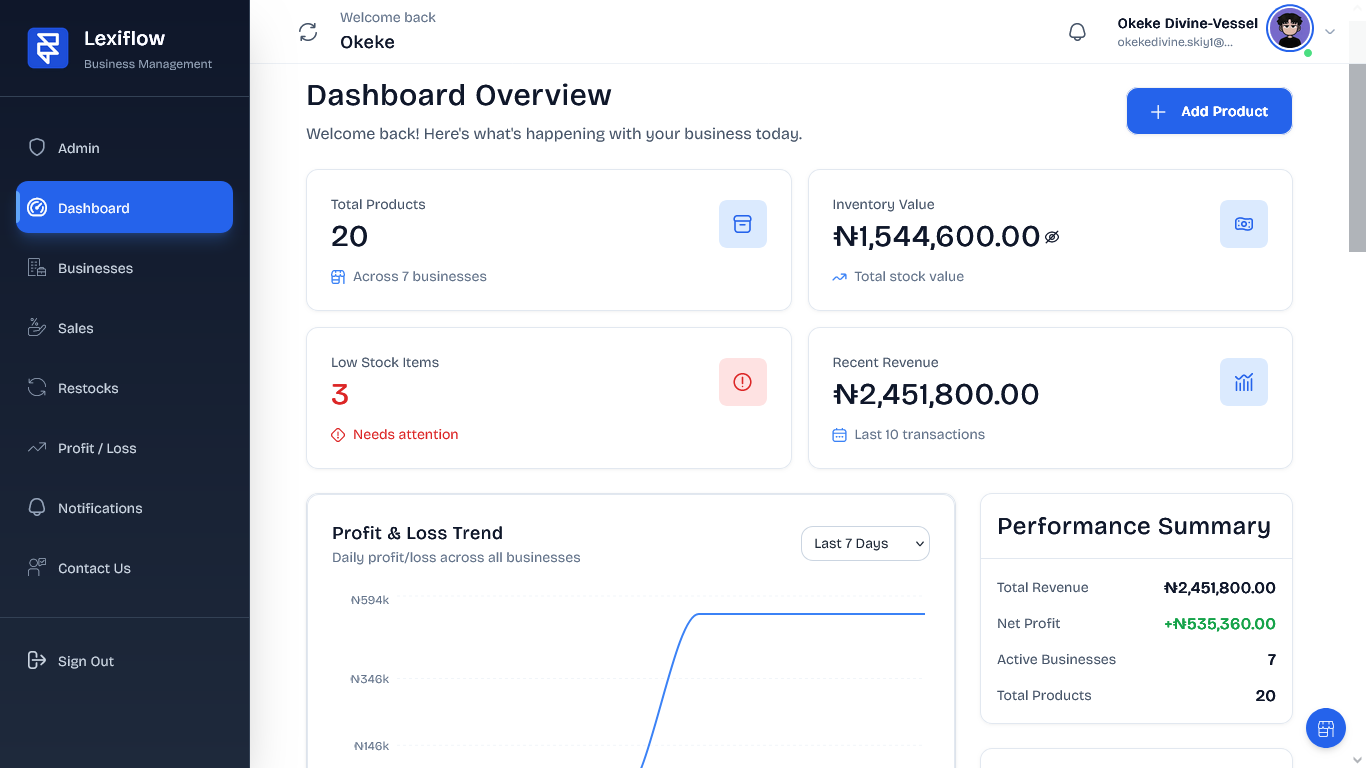The height and width of the screenshot is (768, 1366).
Task: Click the store icon beside Across 7 businesses
Action: pyautogui.click(x=338, y=277)
